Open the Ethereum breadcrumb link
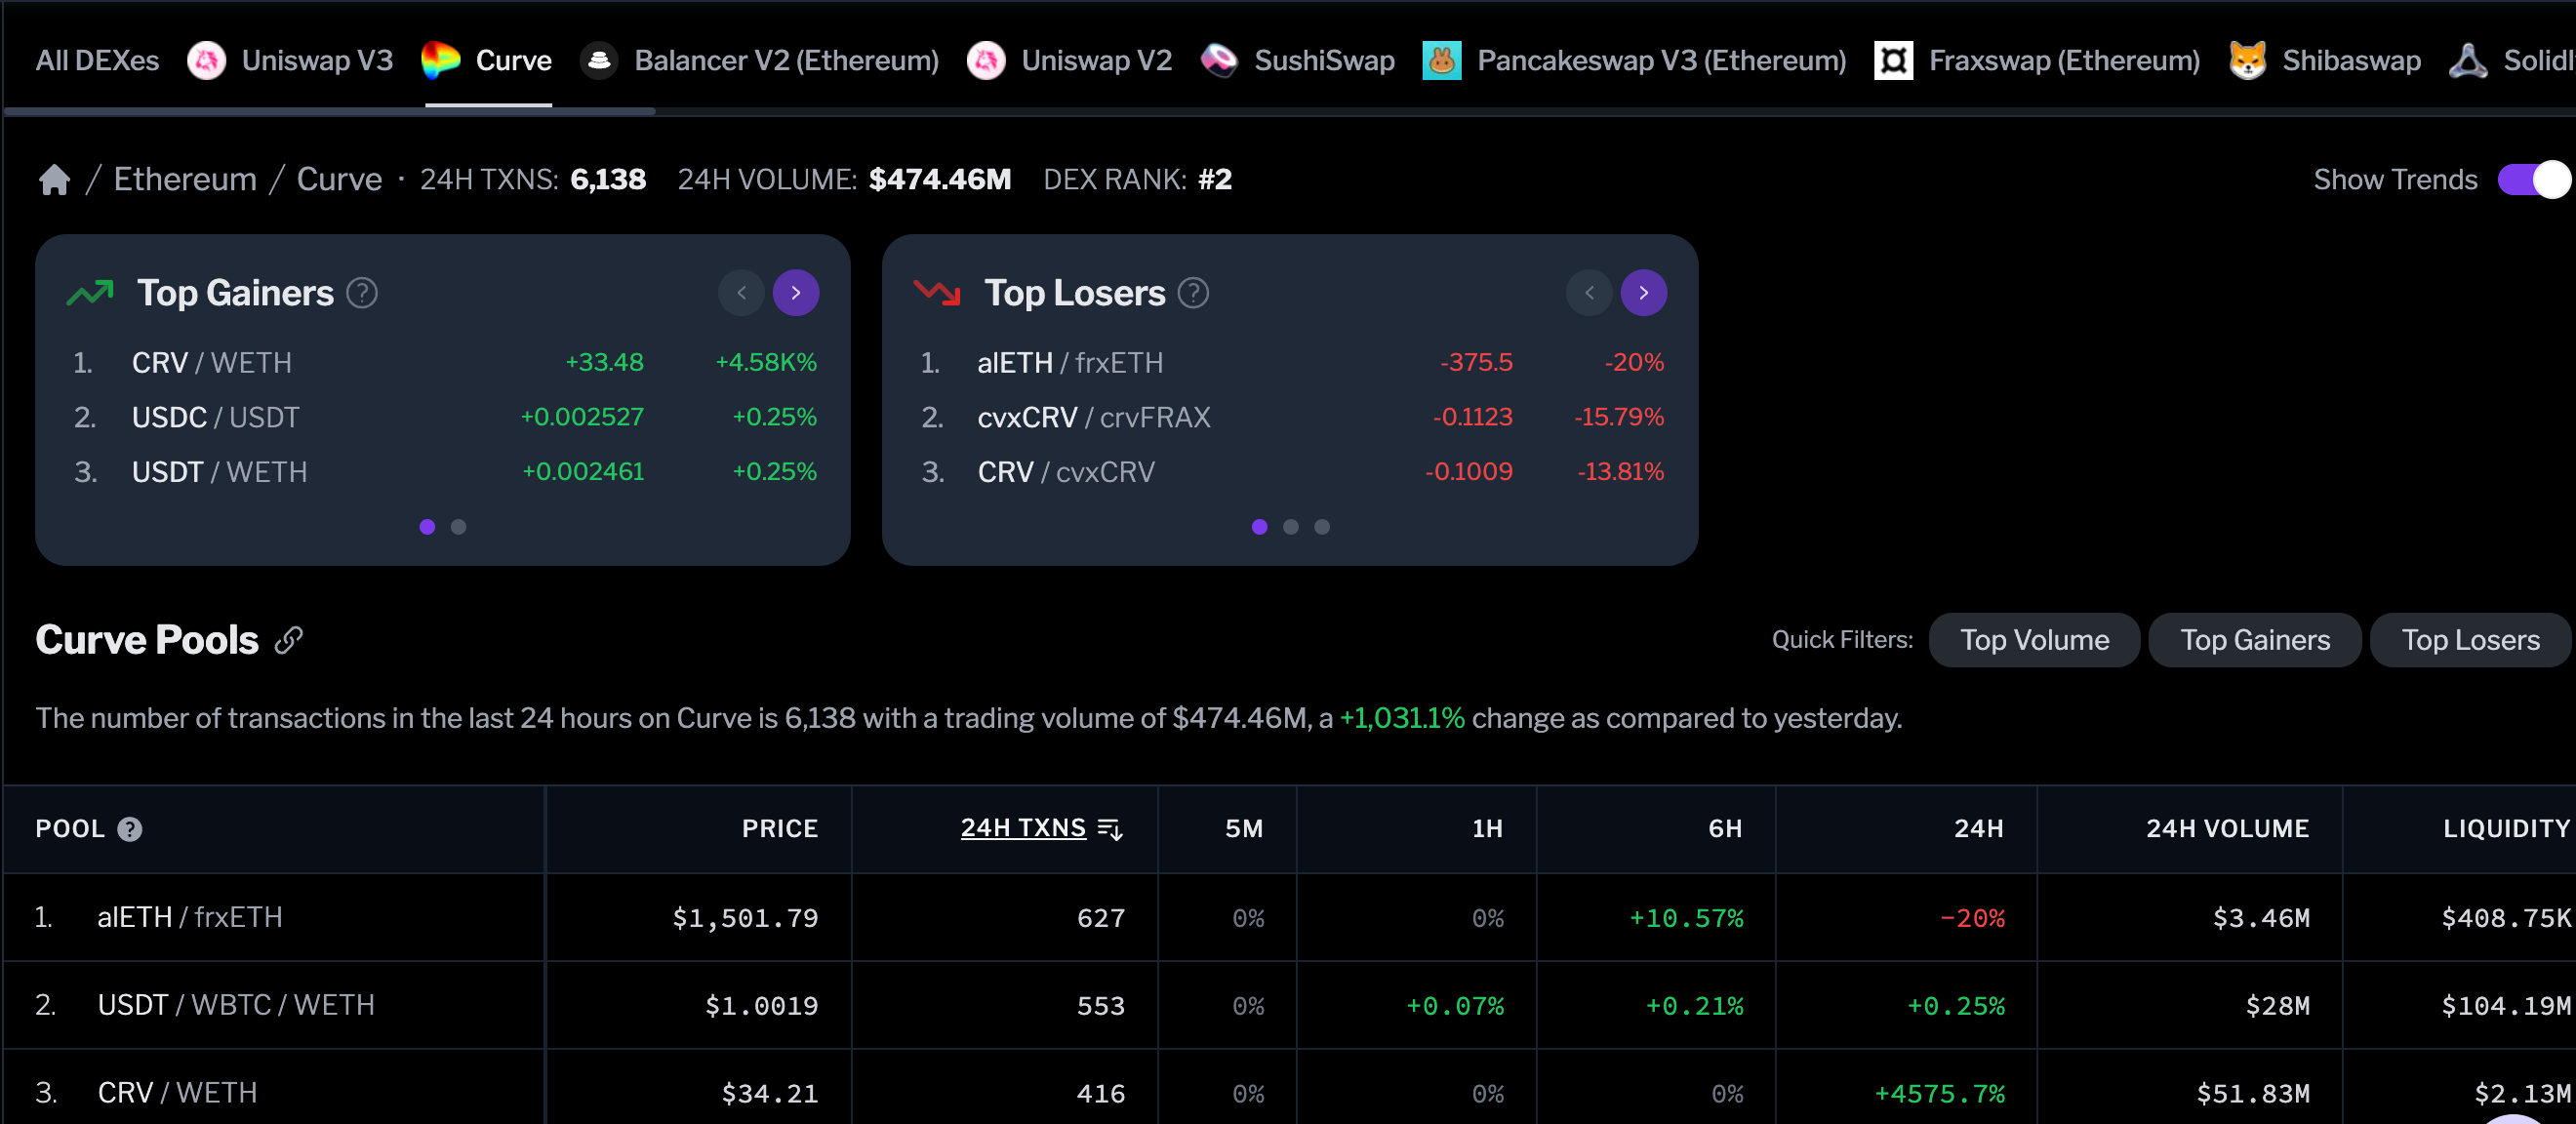This screenshot has height=1124, width=2576. point(185,180)
